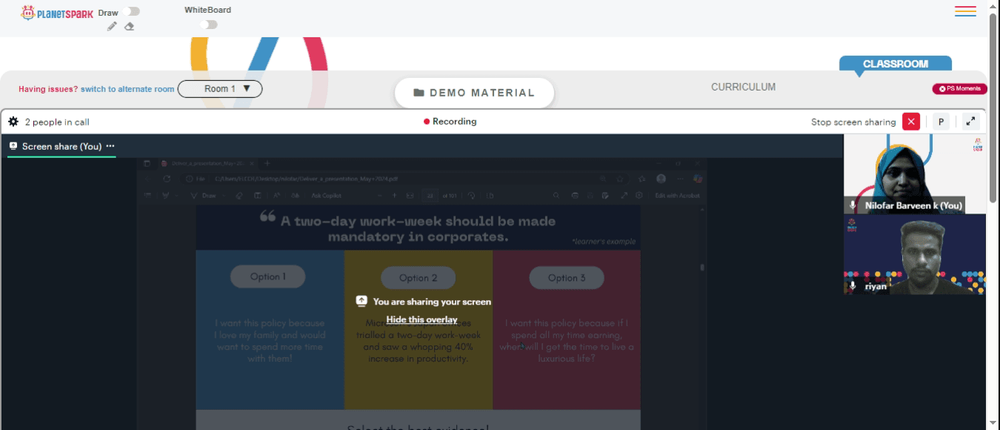
Task: Click Edit with Acrobat in shared toolbar
Action: [x=677, y=195]
